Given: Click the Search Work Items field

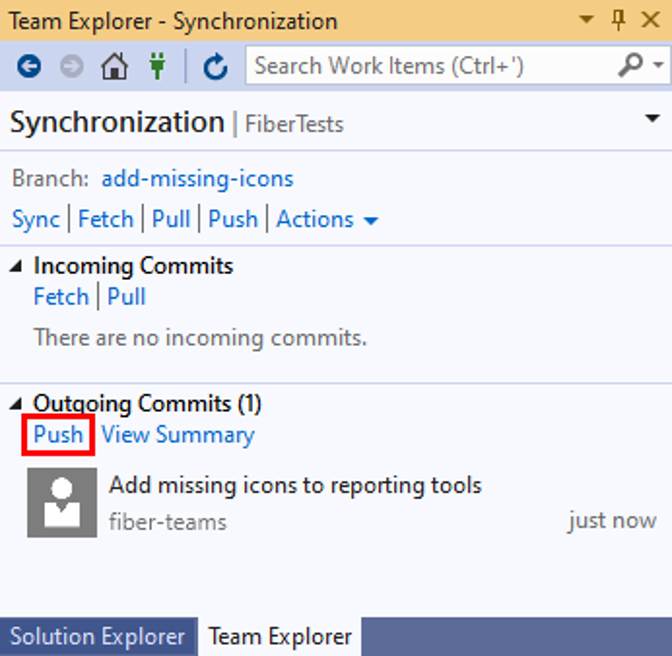Looking at the screenshot, I should point(430,67).
